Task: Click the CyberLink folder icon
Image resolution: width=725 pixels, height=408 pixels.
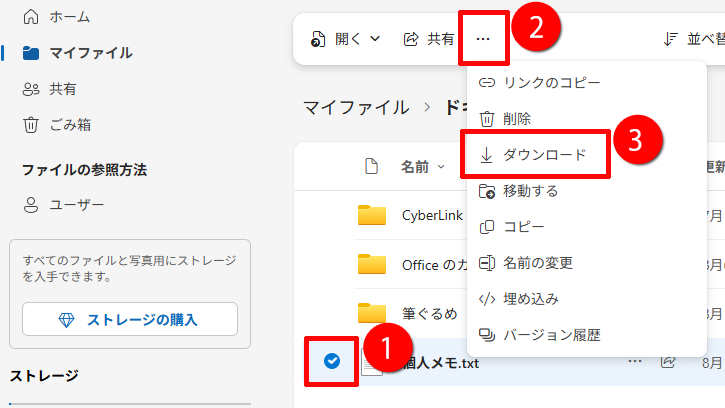Action: pyautogui.click(x=372, y=215)
